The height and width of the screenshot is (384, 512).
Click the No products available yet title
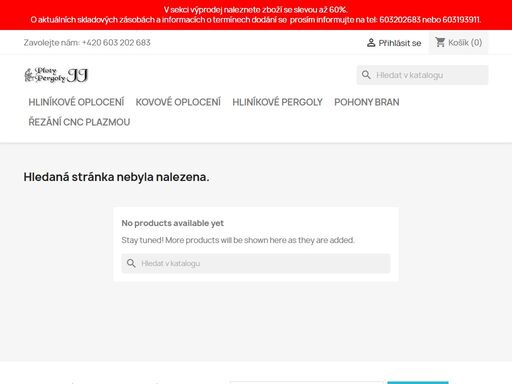pyautogui.click(x=173, y=223)
